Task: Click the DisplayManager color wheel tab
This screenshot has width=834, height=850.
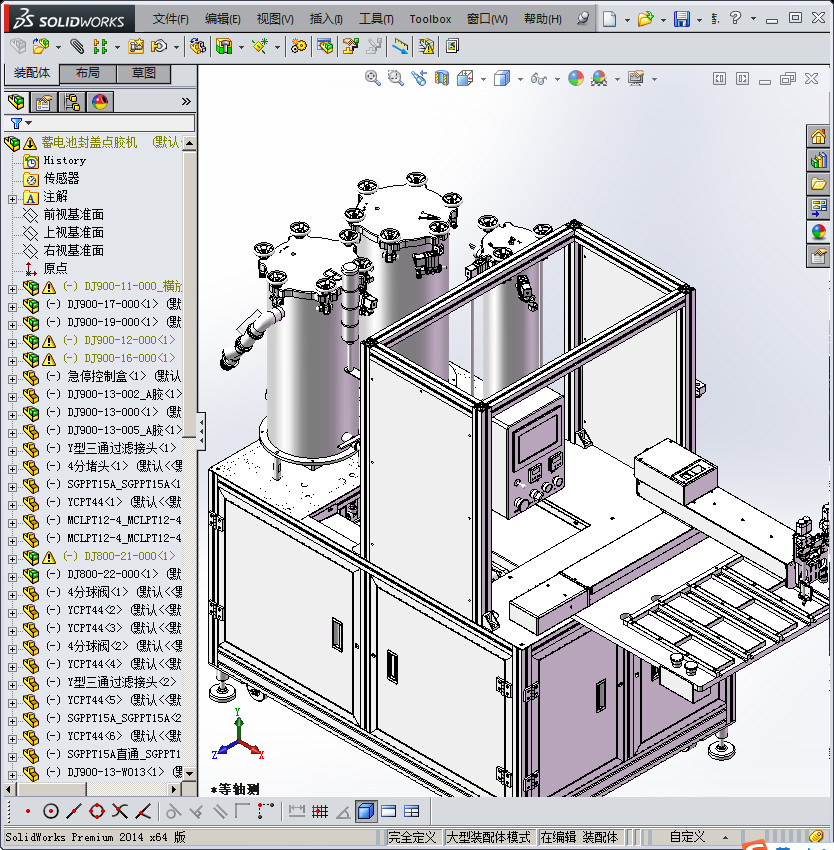Action: tap(100, 102)
